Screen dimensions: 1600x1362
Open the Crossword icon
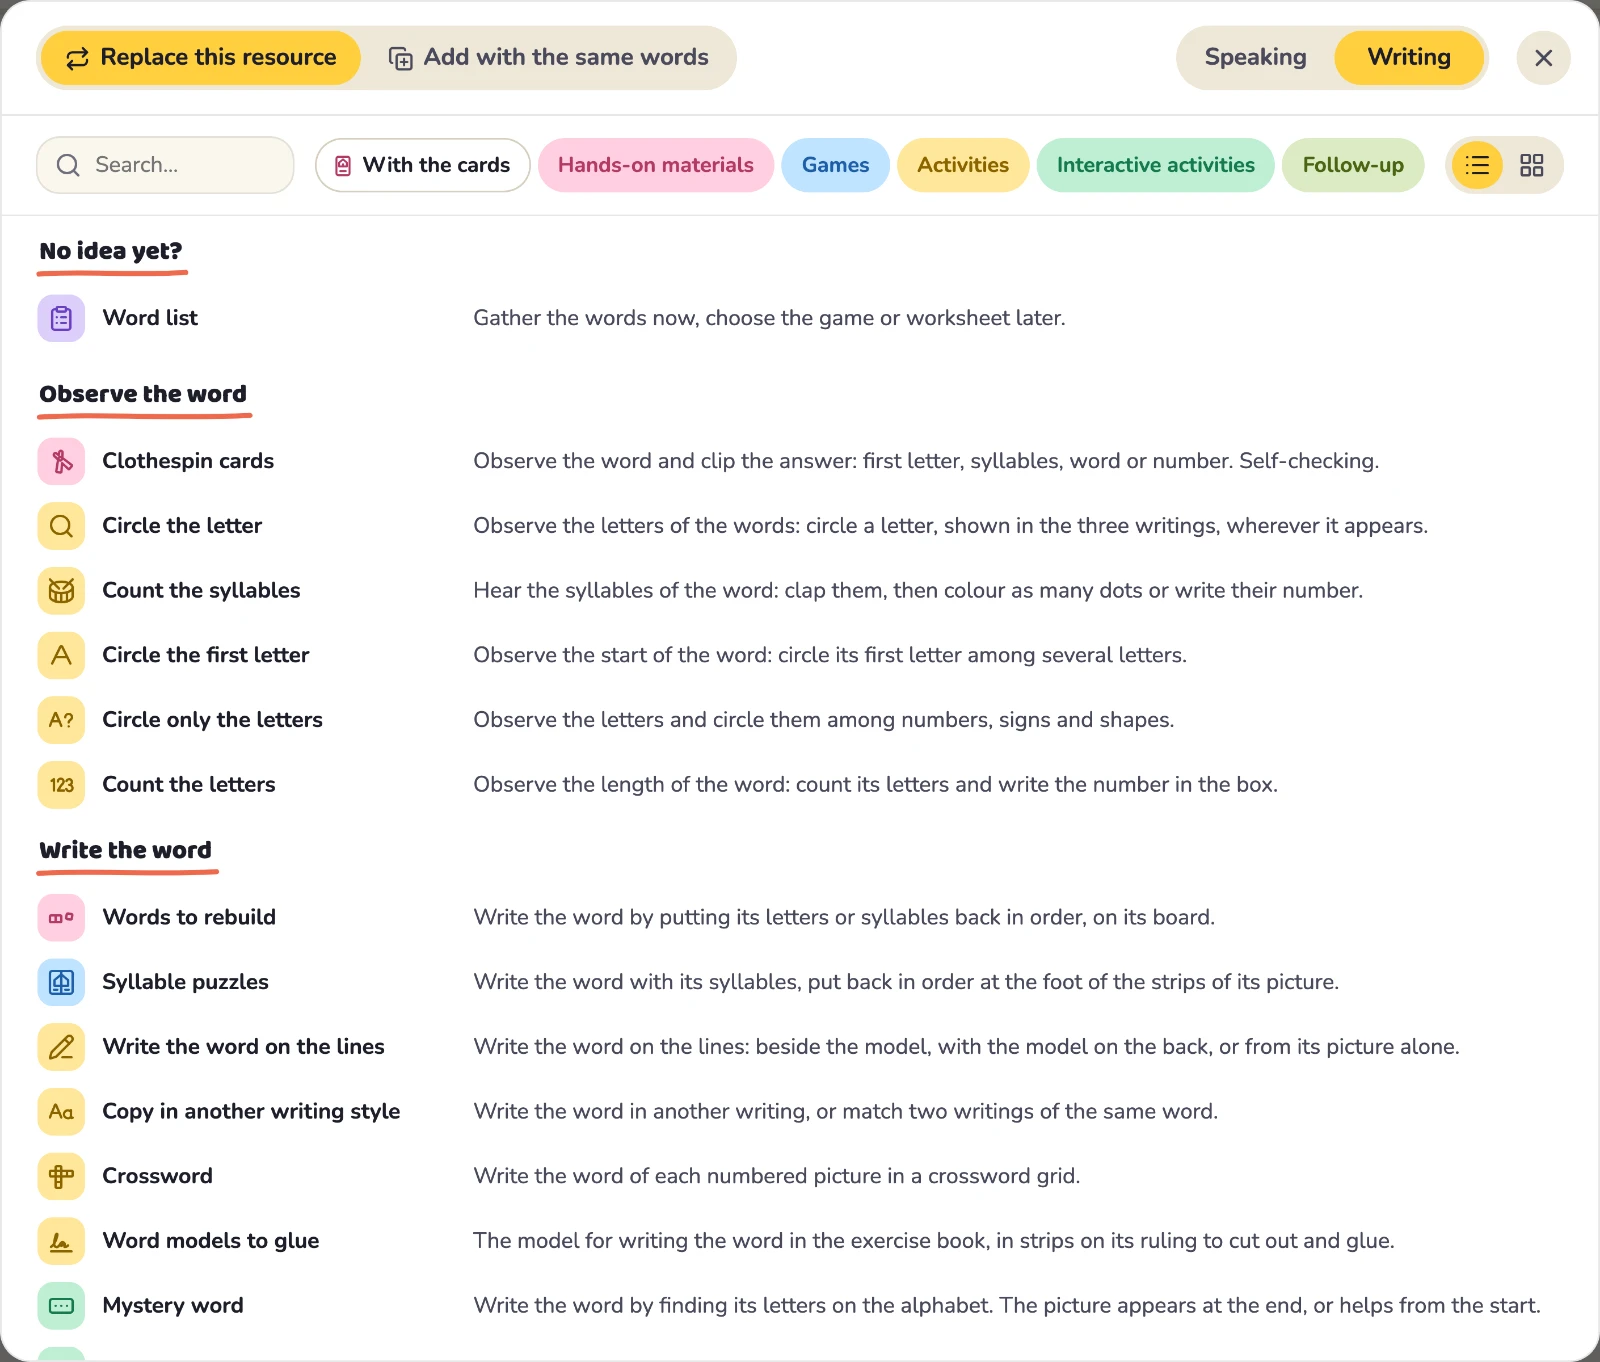click(61, 1176)
